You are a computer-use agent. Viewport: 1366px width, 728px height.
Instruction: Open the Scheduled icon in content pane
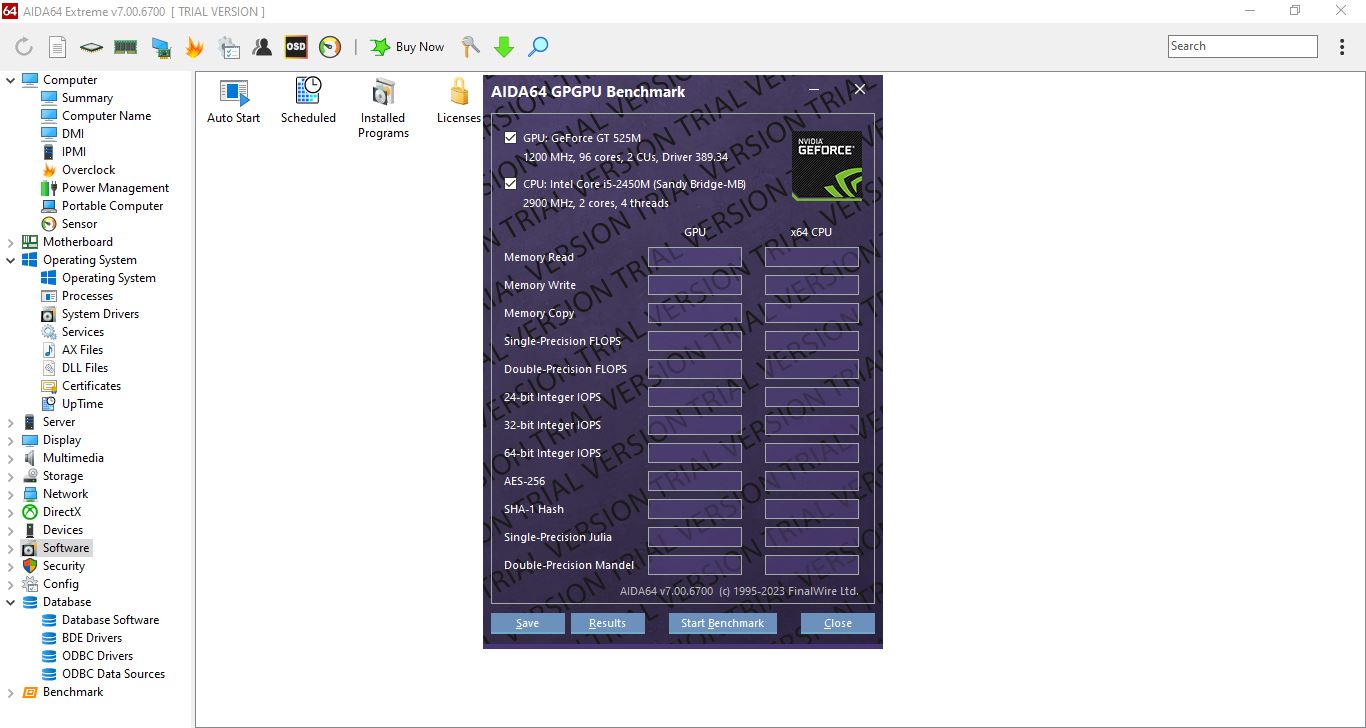[x=308, y=101]
